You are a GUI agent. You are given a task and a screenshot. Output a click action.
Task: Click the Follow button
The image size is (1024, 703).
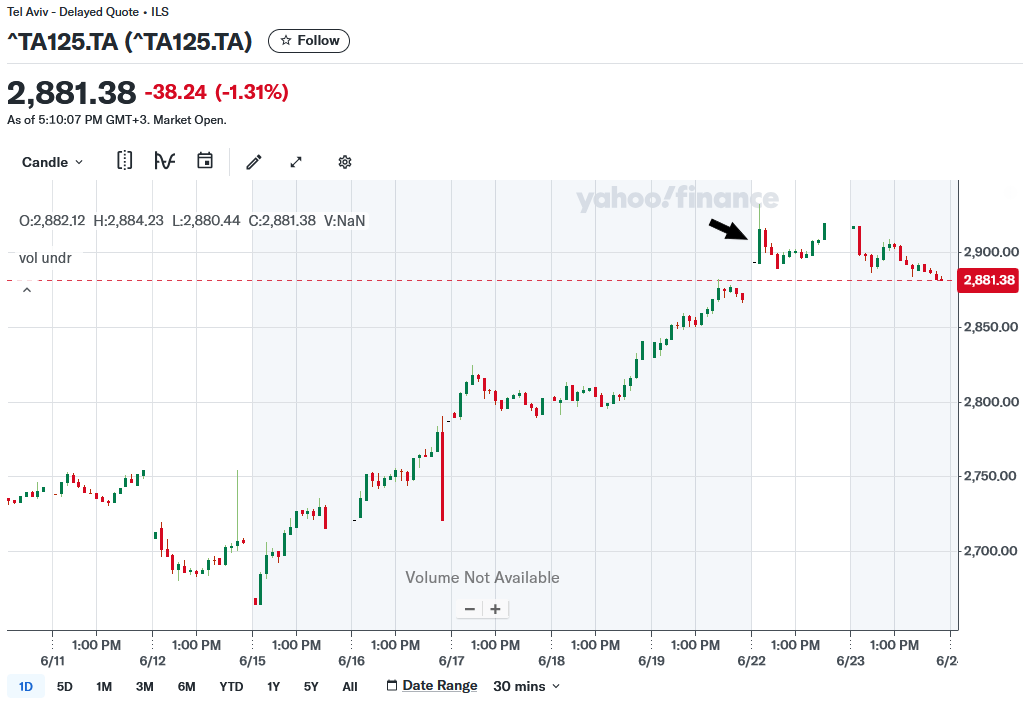click(309, 41)
